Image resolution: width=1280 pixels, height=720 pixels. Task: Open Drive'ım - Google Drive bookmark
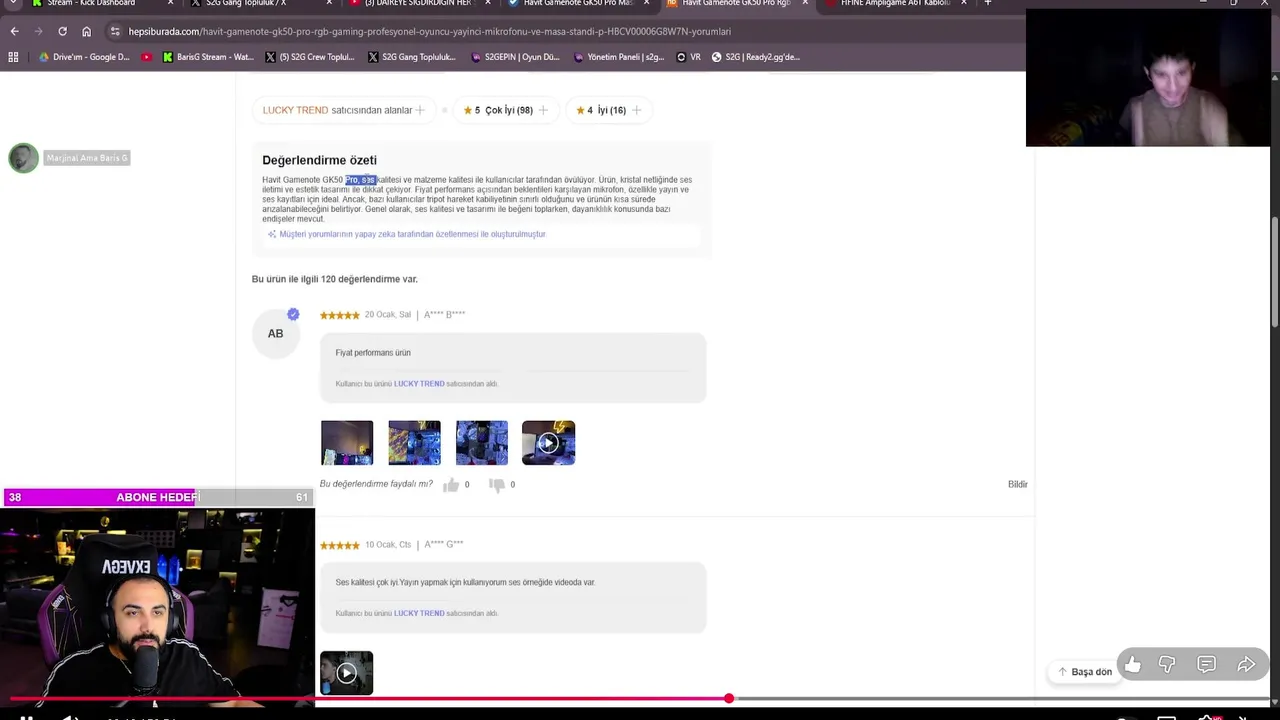pyautogui.click(x=84, y=57)
